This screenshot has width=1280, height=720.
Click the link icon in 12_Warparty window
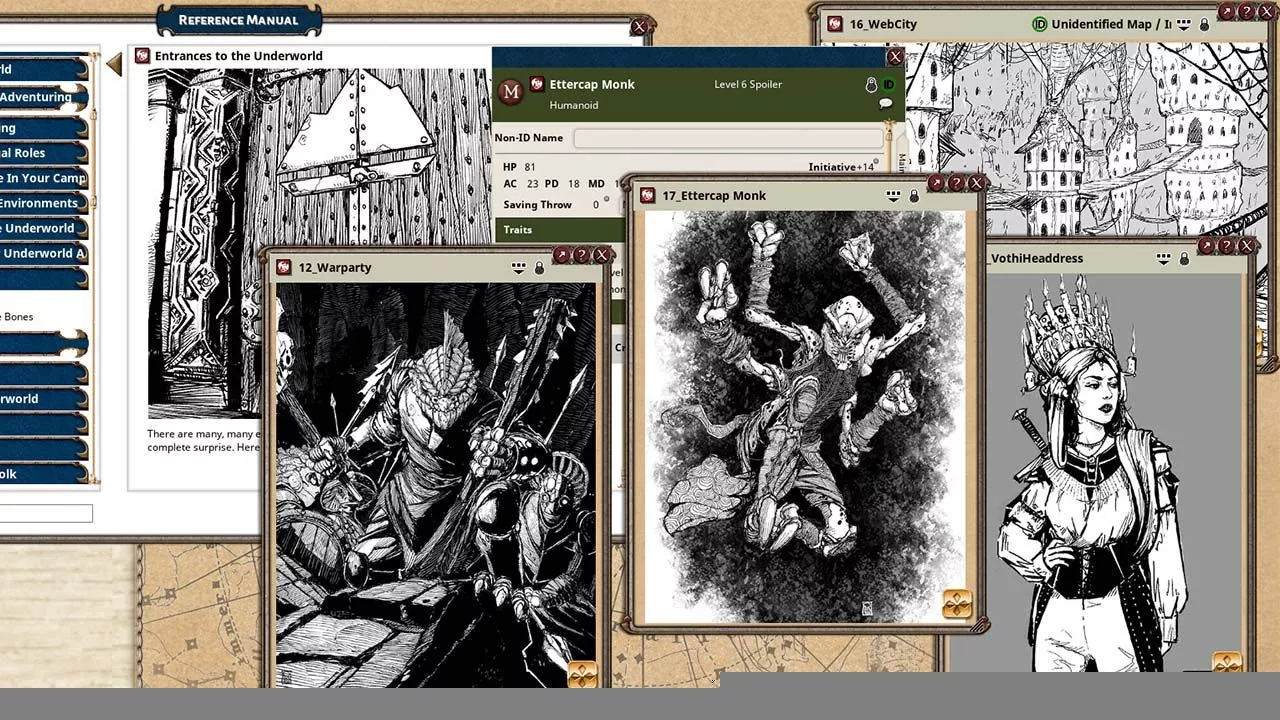[x=284, y=268]
